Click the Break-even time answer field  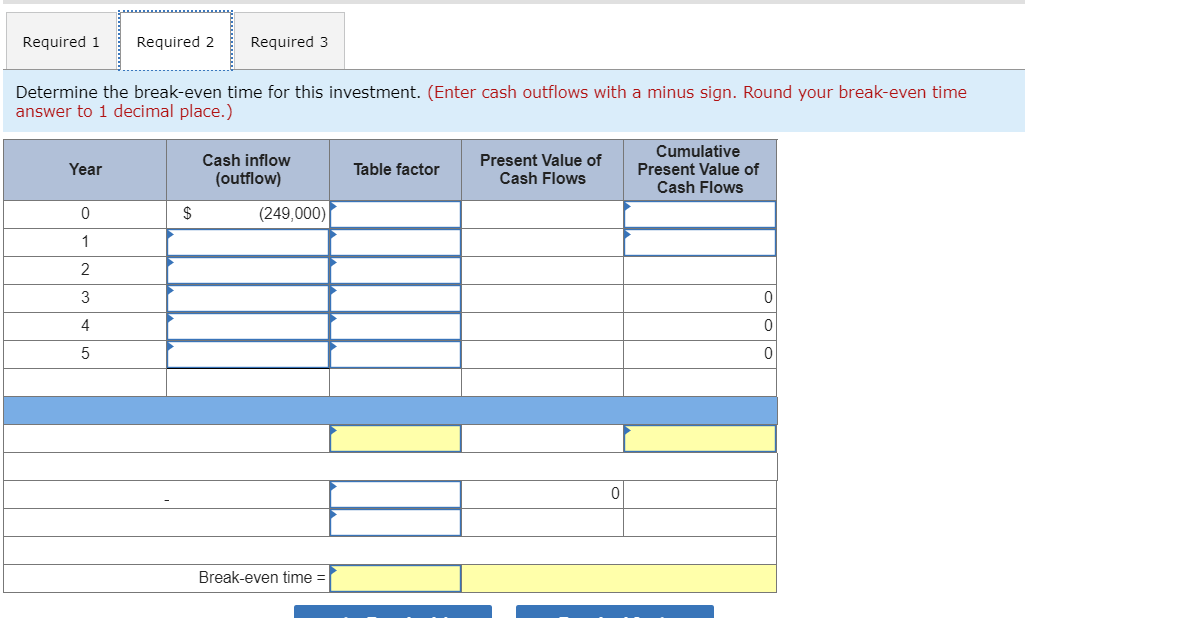396,578
